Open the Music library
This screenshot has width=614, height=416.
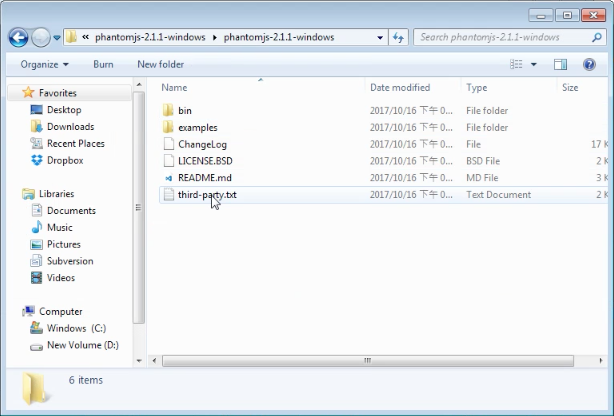60,227
